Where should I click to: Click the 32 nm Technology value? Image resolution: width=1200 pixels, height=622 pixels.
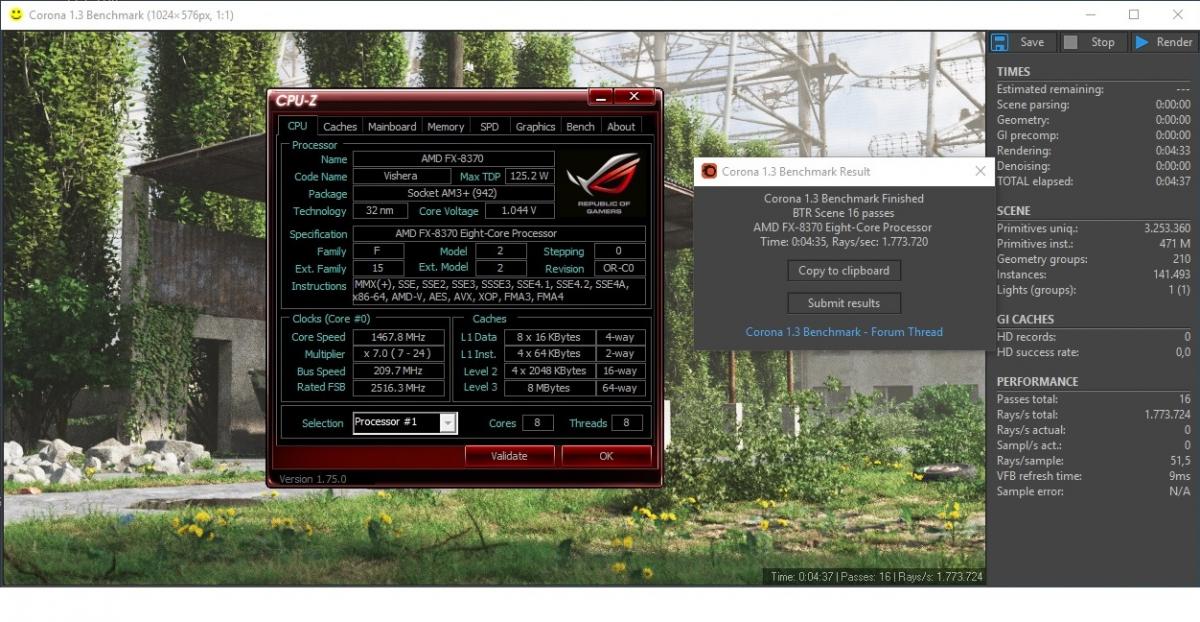pos(380,211)
